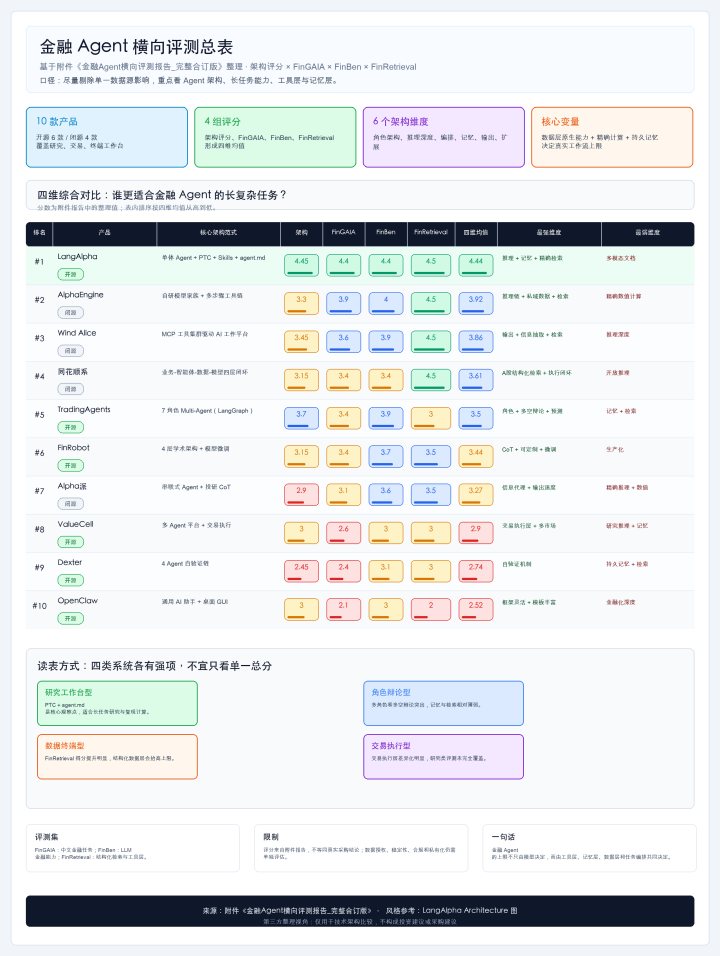Click the ValueCell product name
Viewport: 720px width, 956px height.
coord(76,524)
